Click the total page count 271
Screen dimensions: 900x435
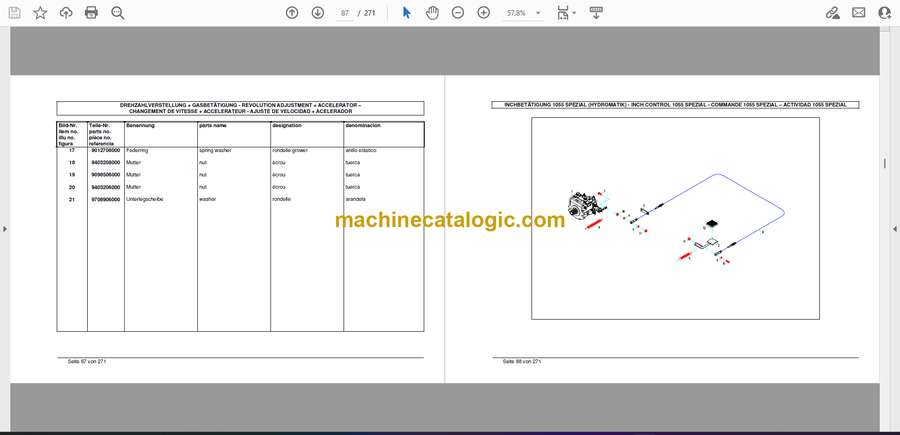(x=370, y=13)
